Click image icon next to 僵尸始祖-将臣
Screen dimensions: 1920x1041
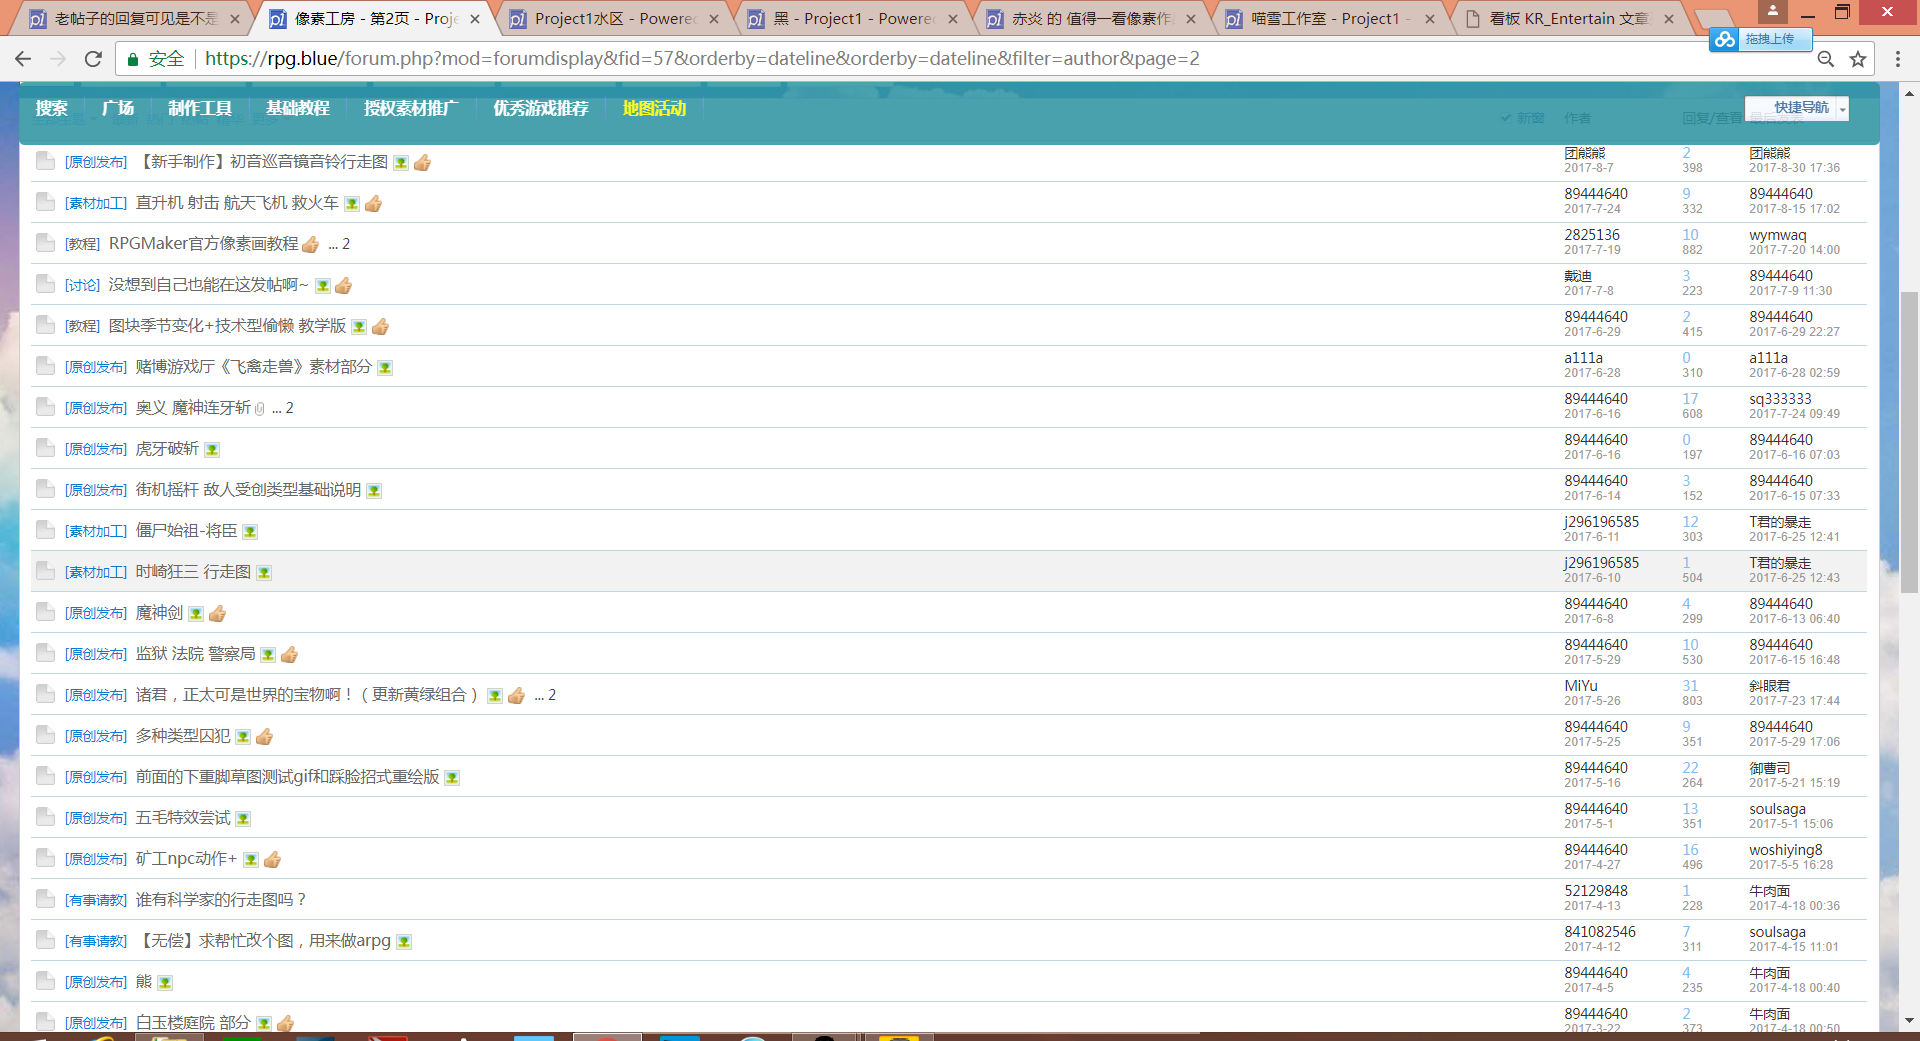pyautogui.click(x=250, y=532)
